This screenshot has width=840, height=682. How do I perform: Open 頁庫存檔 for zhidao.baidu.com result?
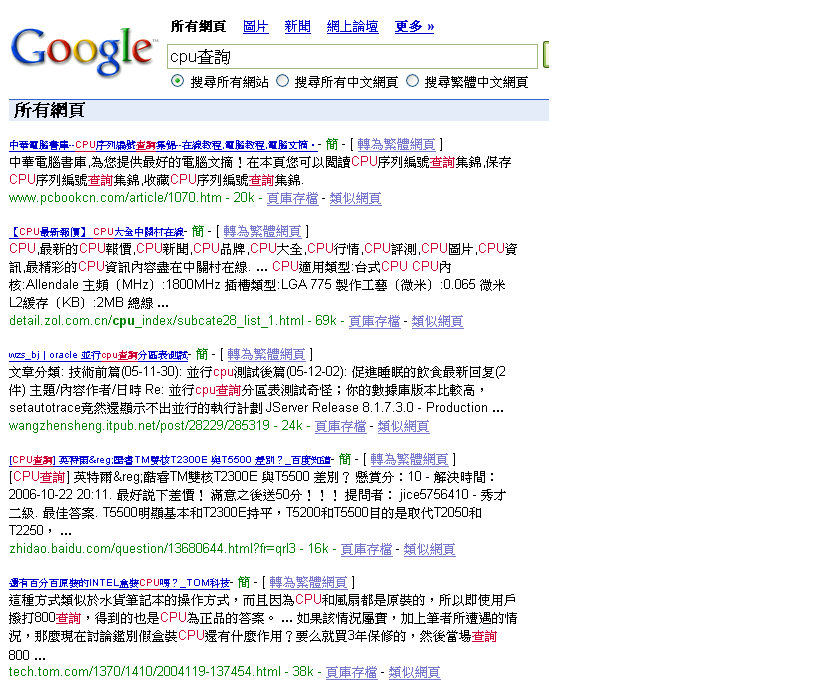point(366,549)
